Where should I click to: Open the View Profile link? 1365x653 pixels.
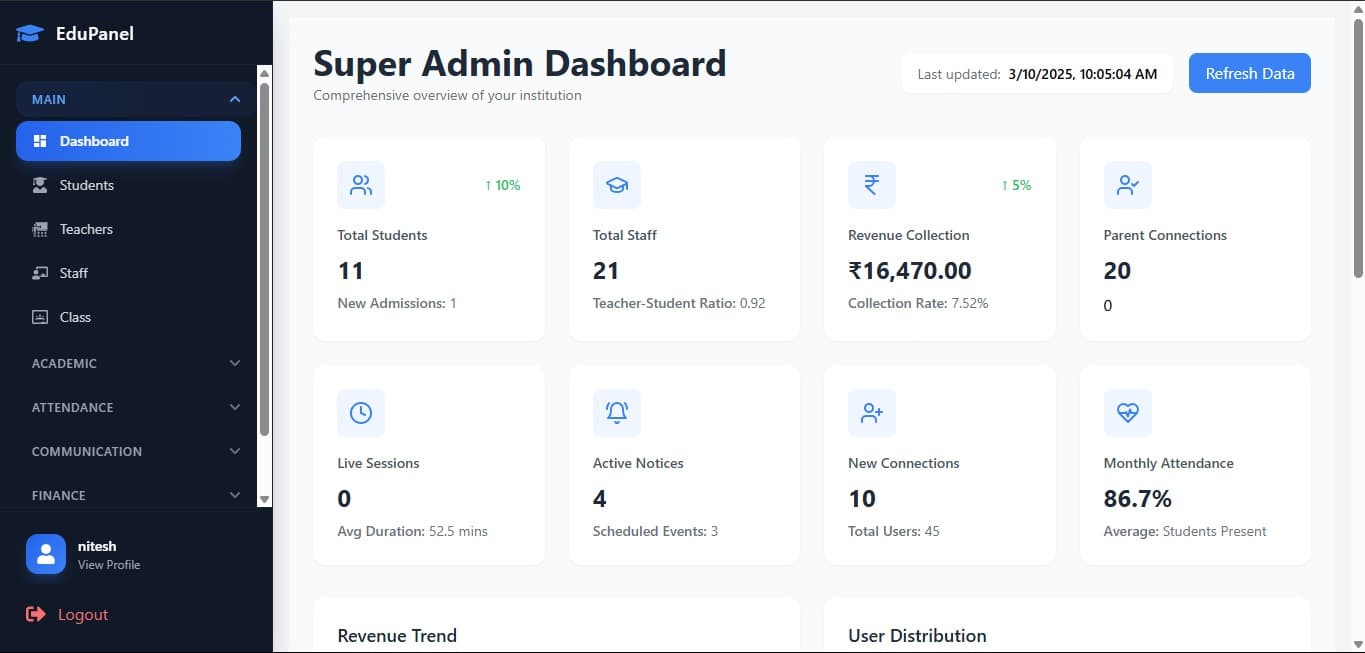[109, 565]
